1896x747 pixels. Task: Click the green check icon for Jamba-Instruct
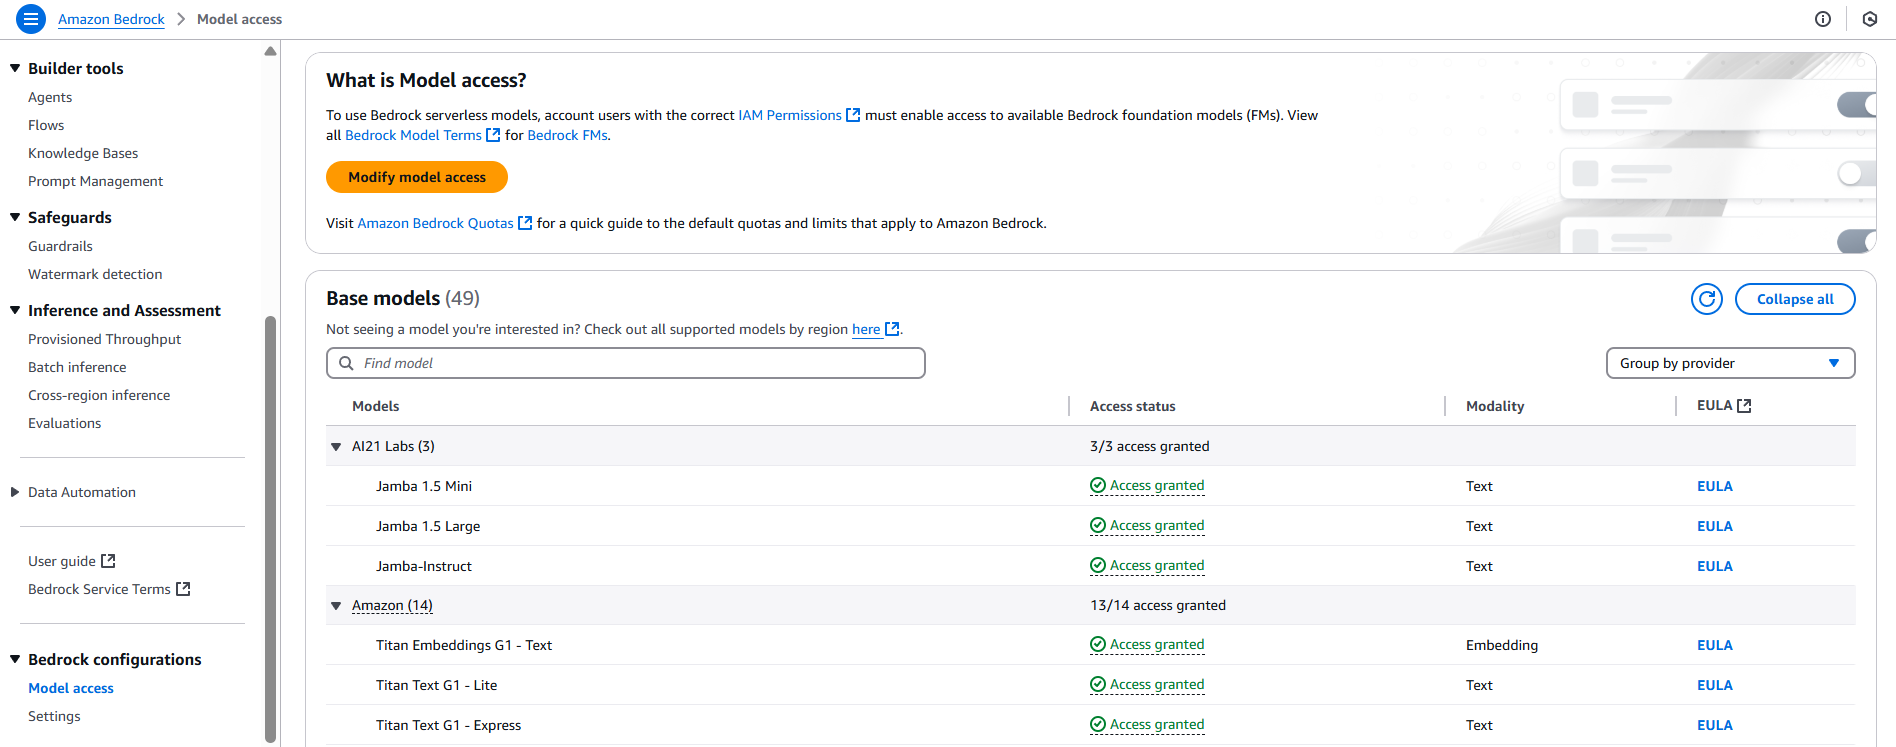click(1098, 566)
